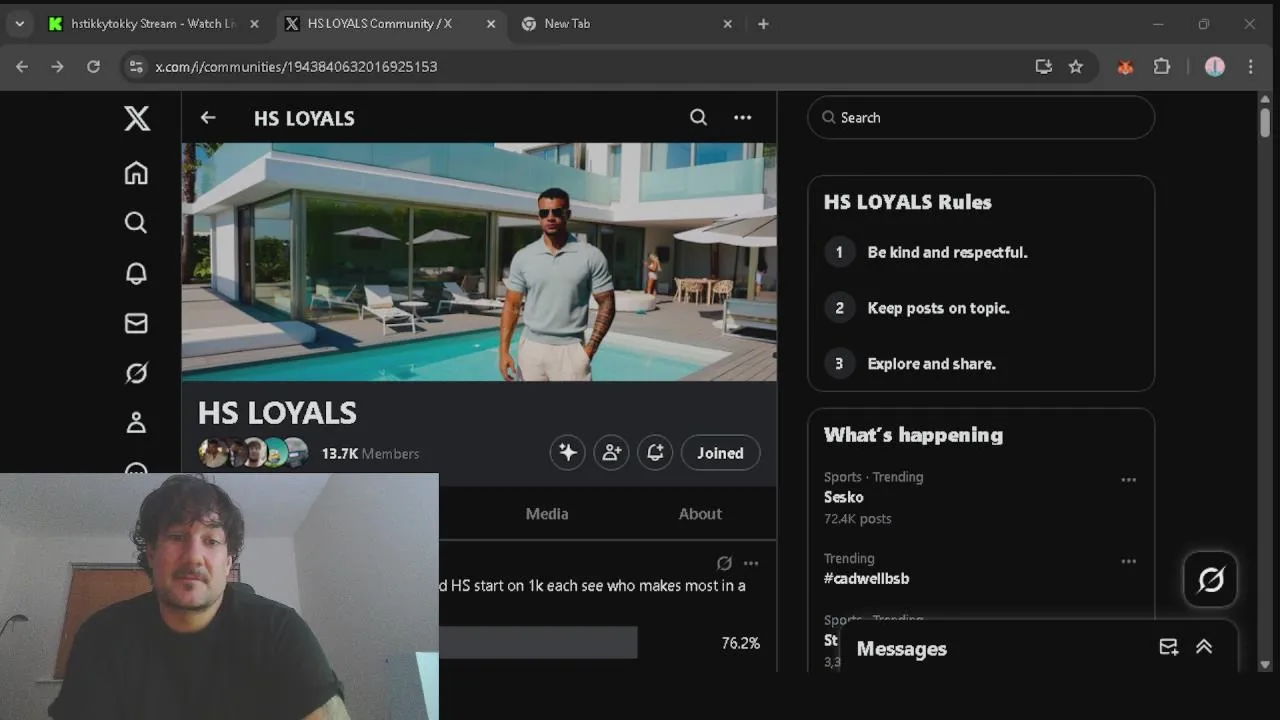Screen dimensions: 1280x720
Task: Toggle community notifications bell
Action: [655, 453]
